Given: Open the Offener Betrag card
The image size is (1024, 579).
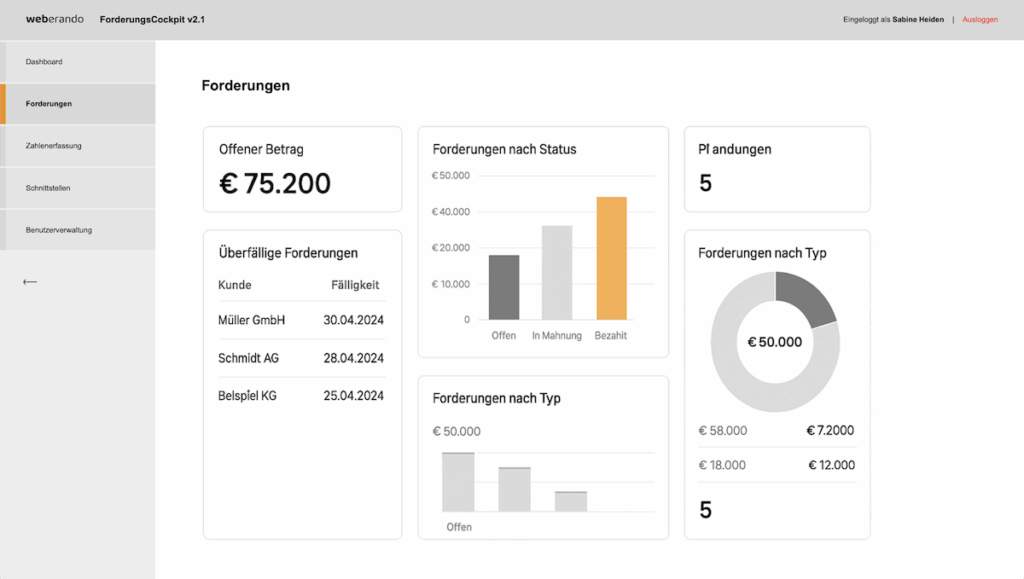Looking at the screenshot, I should click(x=302, y=169).
